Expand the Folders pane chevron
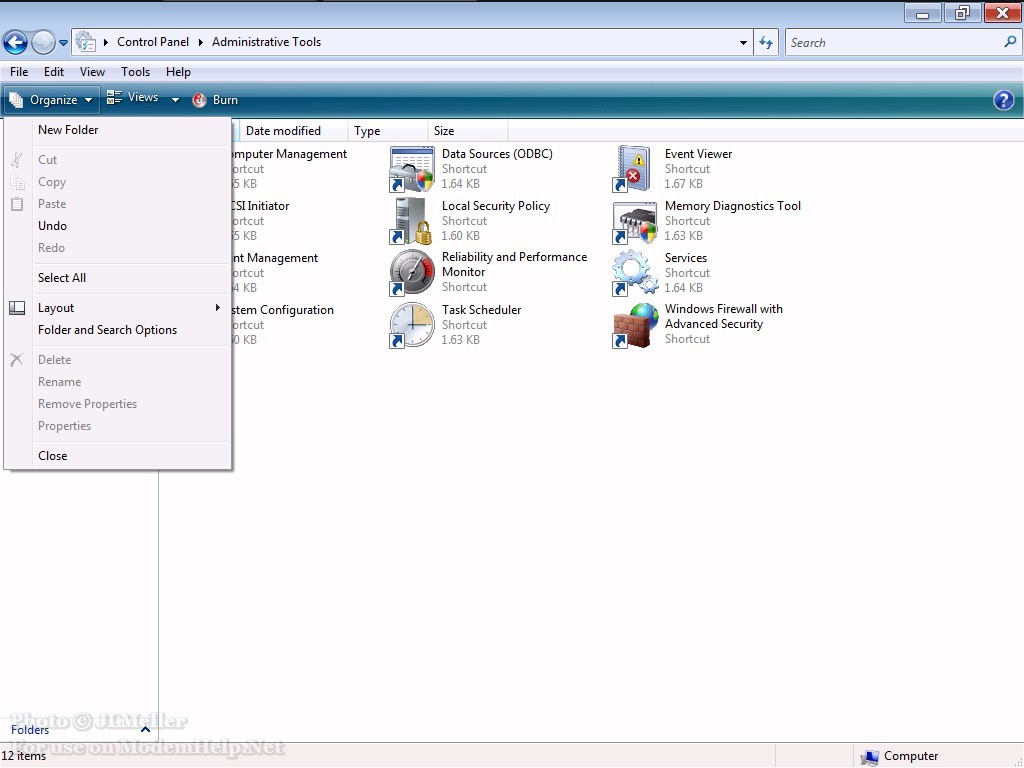 point(146,729)
